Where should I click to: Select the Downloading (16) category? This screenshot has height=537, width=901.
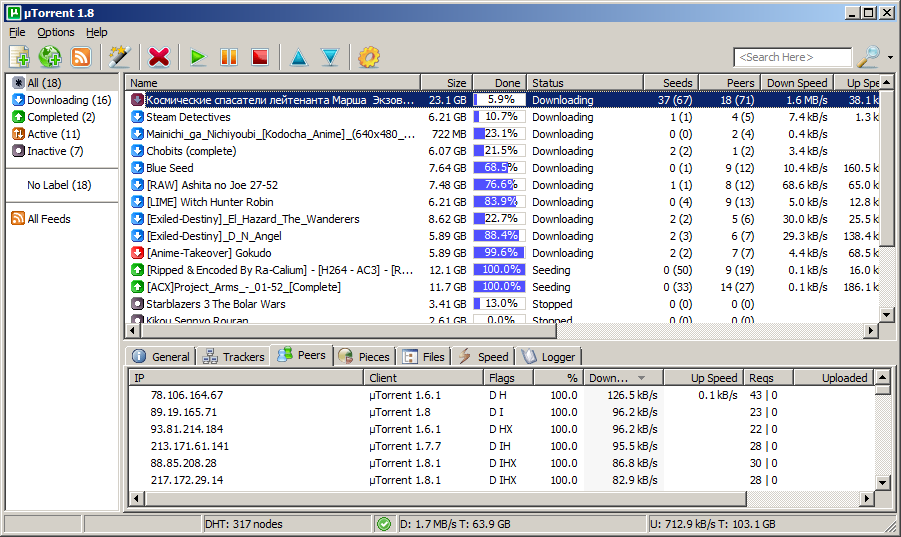(61, 100)
